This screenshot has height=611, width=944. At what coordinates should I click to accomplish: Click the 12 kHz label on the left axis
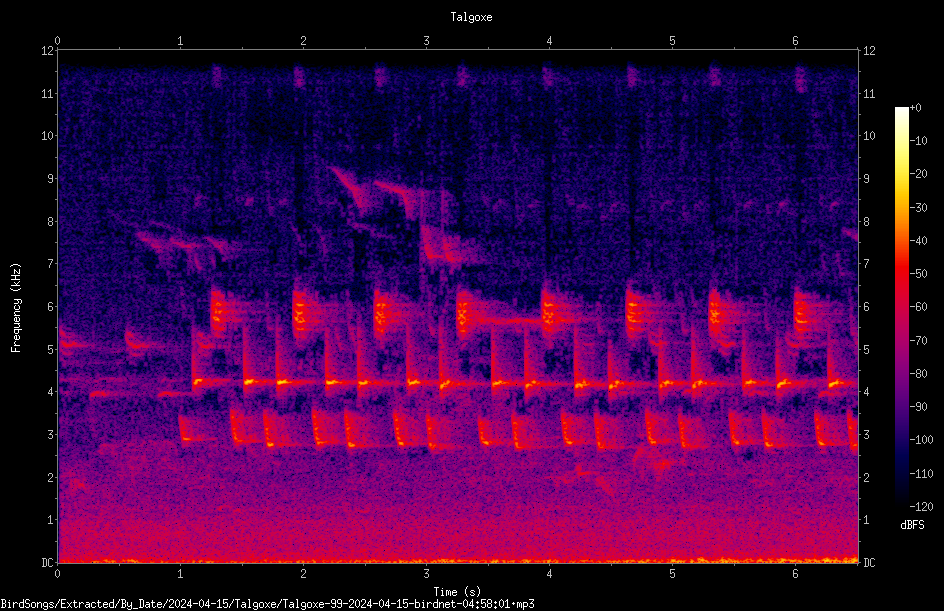click(x=48, y=51)
